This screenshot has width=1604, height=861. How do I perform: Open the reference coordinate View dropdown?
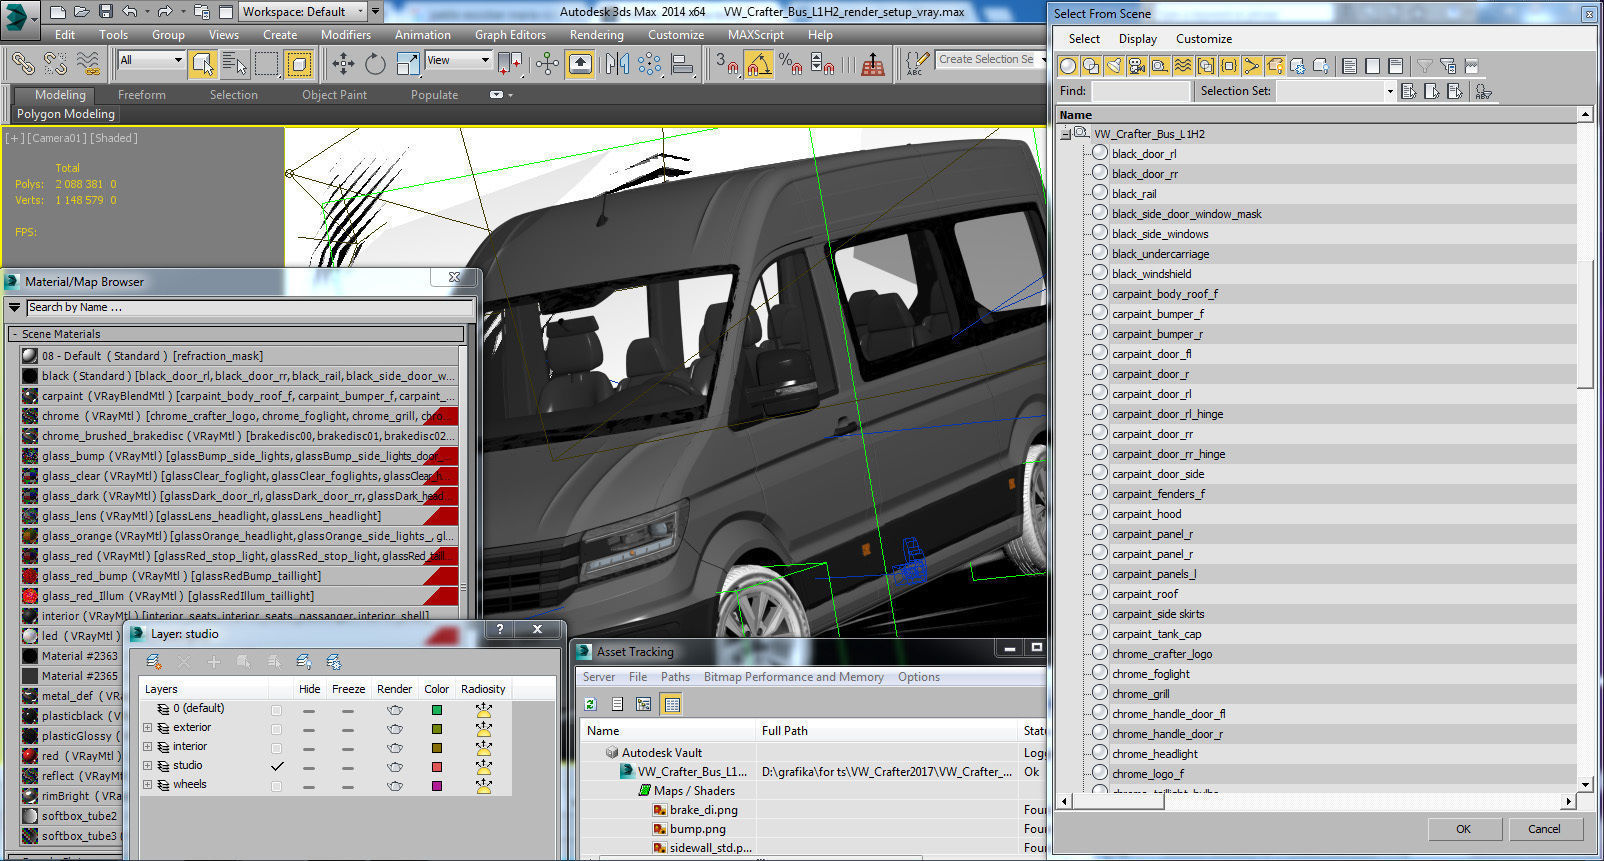[459, 60]
